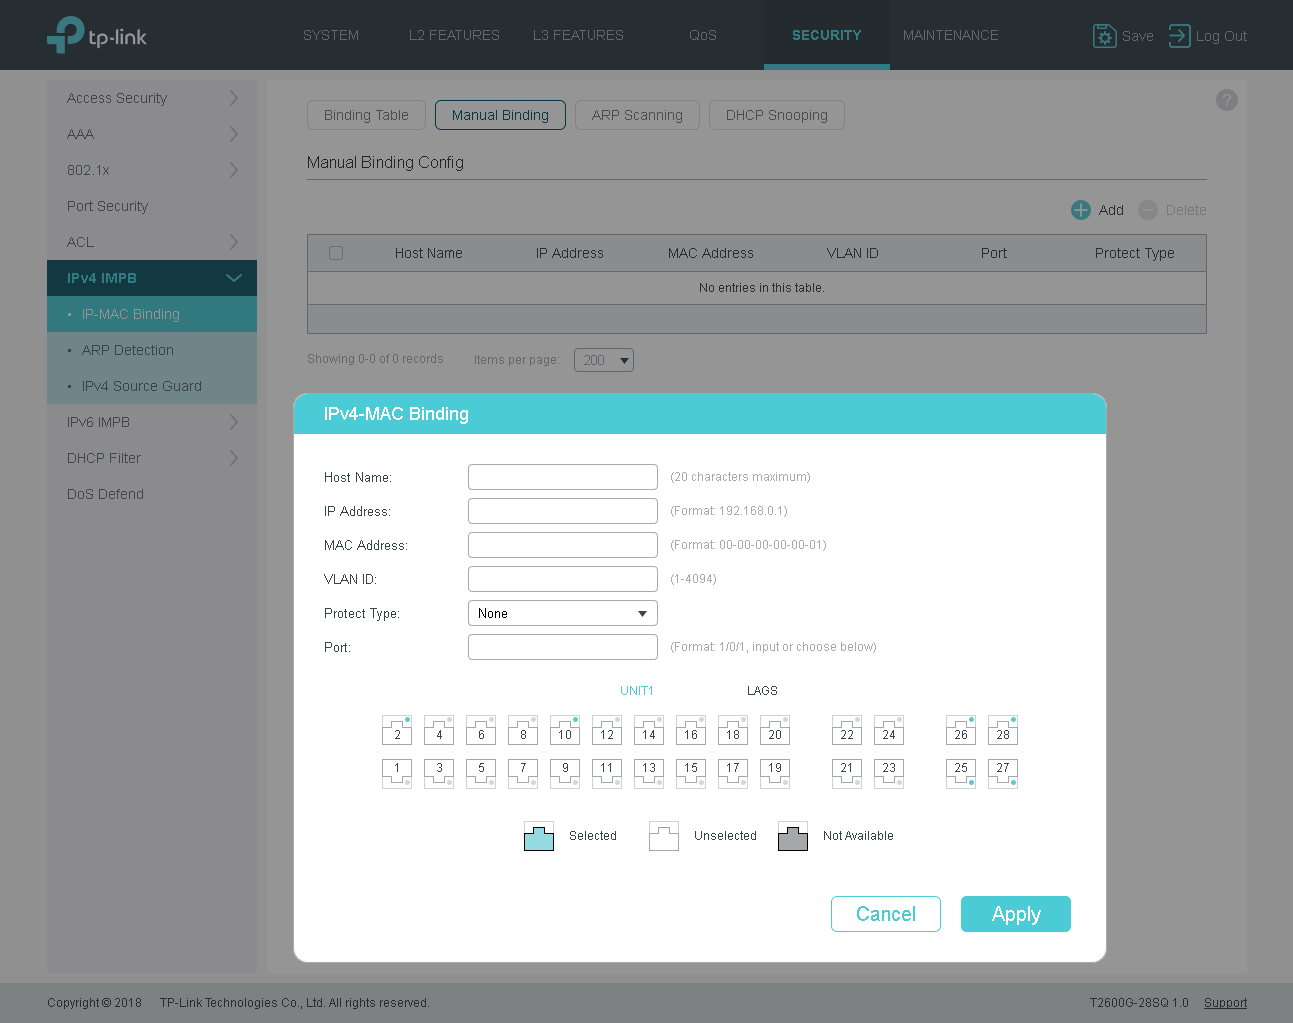1293x1023 pixels.
Task: Select port 4 in port panel
Action: tap(439, 730)
